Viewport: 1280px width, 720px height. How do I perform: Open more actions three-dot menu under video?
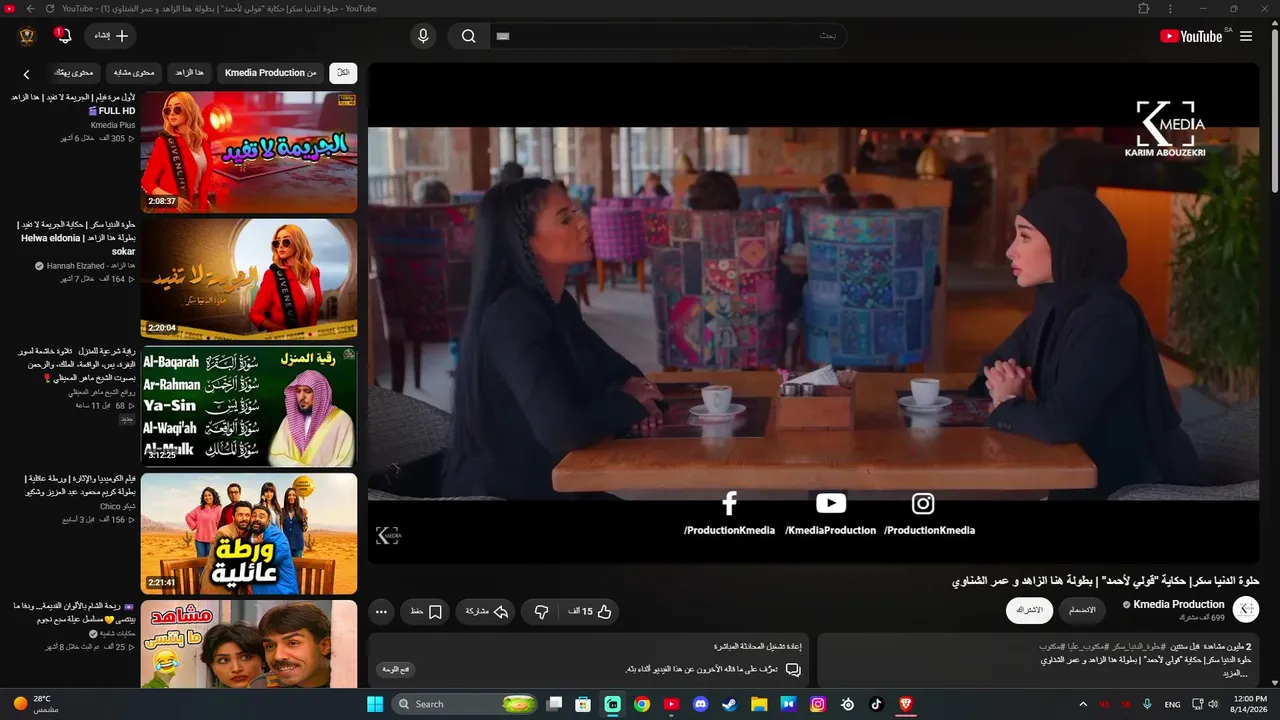381,611
